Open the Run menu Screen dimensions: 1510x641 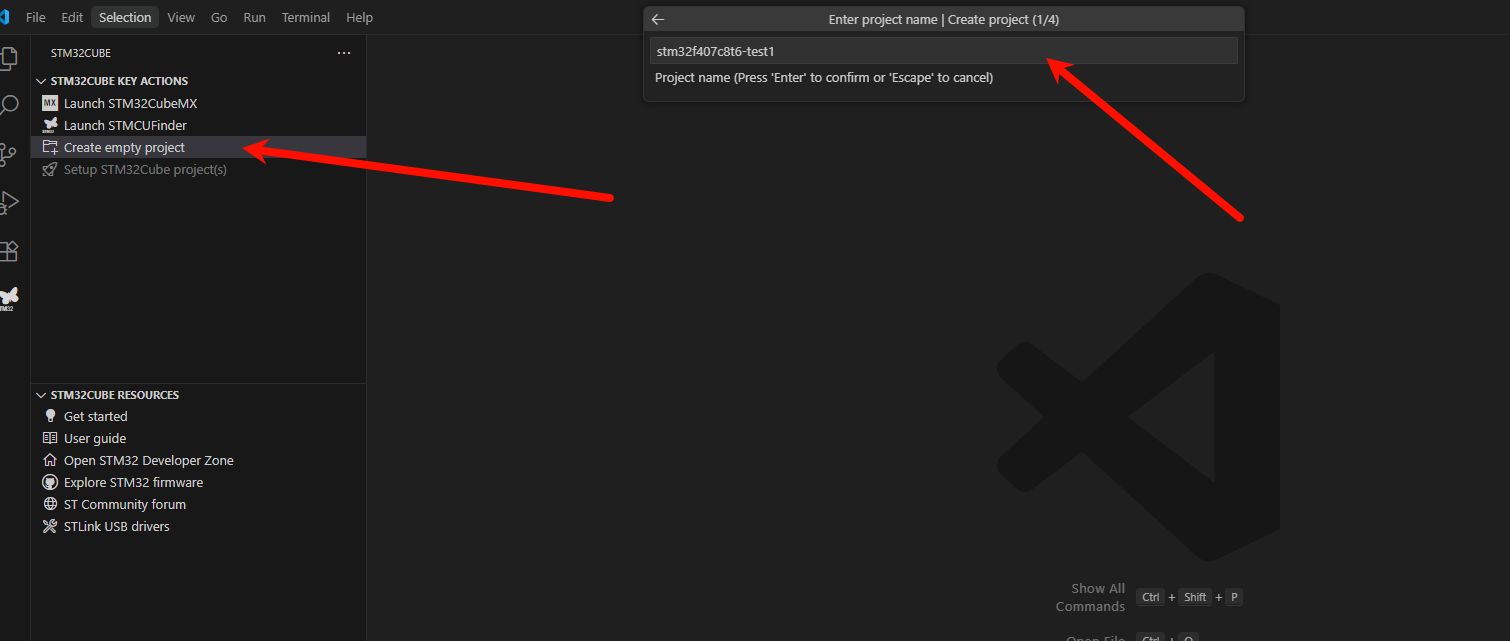(x=255, y=17)
